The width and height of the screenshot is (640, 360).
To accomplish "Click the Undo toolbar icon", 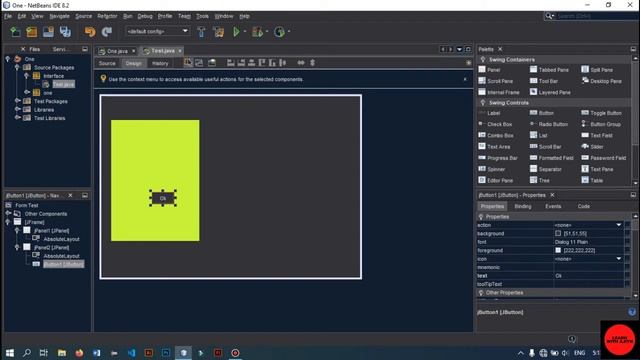I will (90, 32).
